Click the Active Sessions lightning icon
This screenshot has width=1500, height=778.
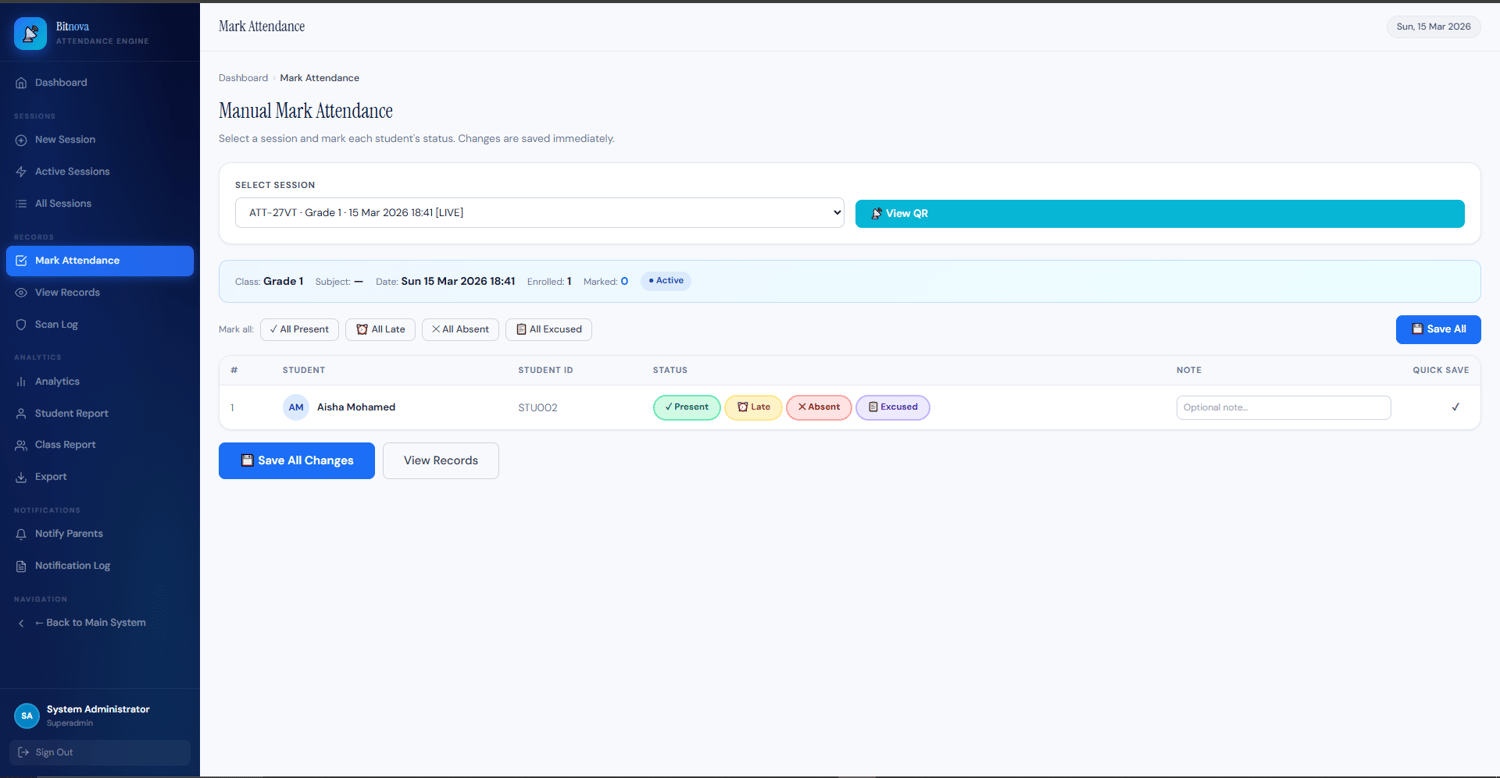tap(21, 172)
